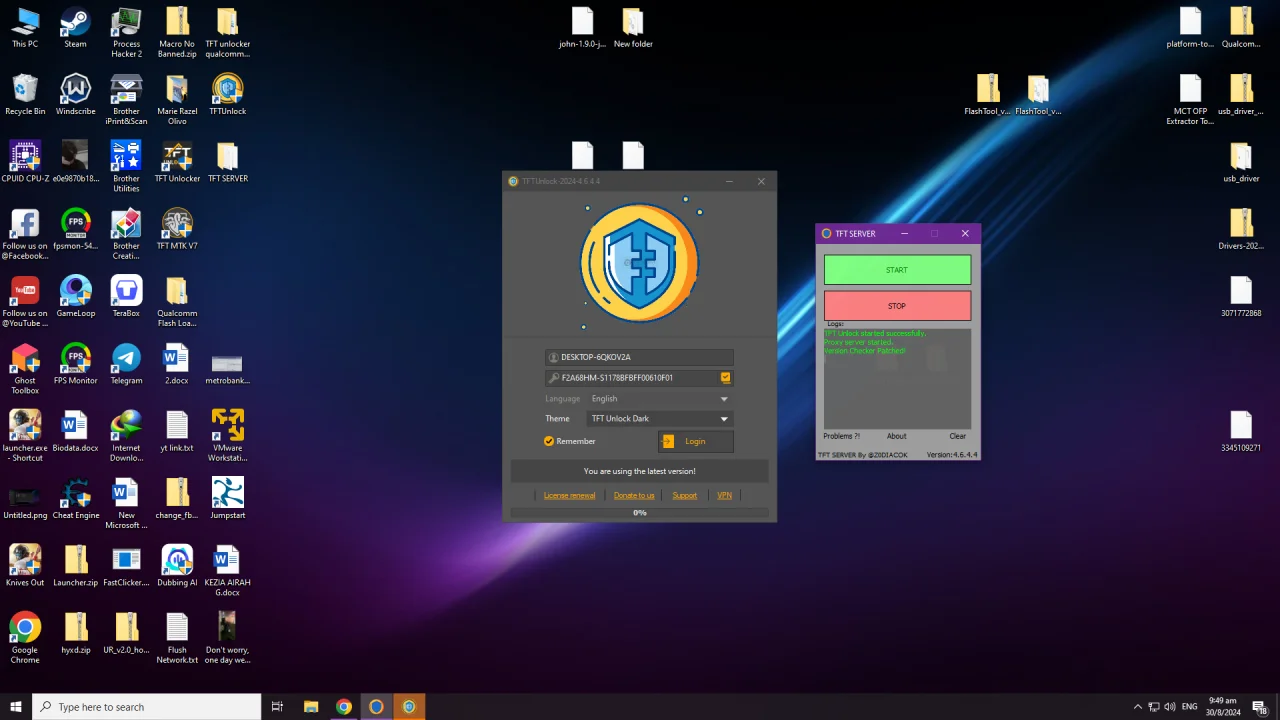Select the Windscribe desktop icon
The height and width of the screenshot is (720, 1280).
click(75, 95)
